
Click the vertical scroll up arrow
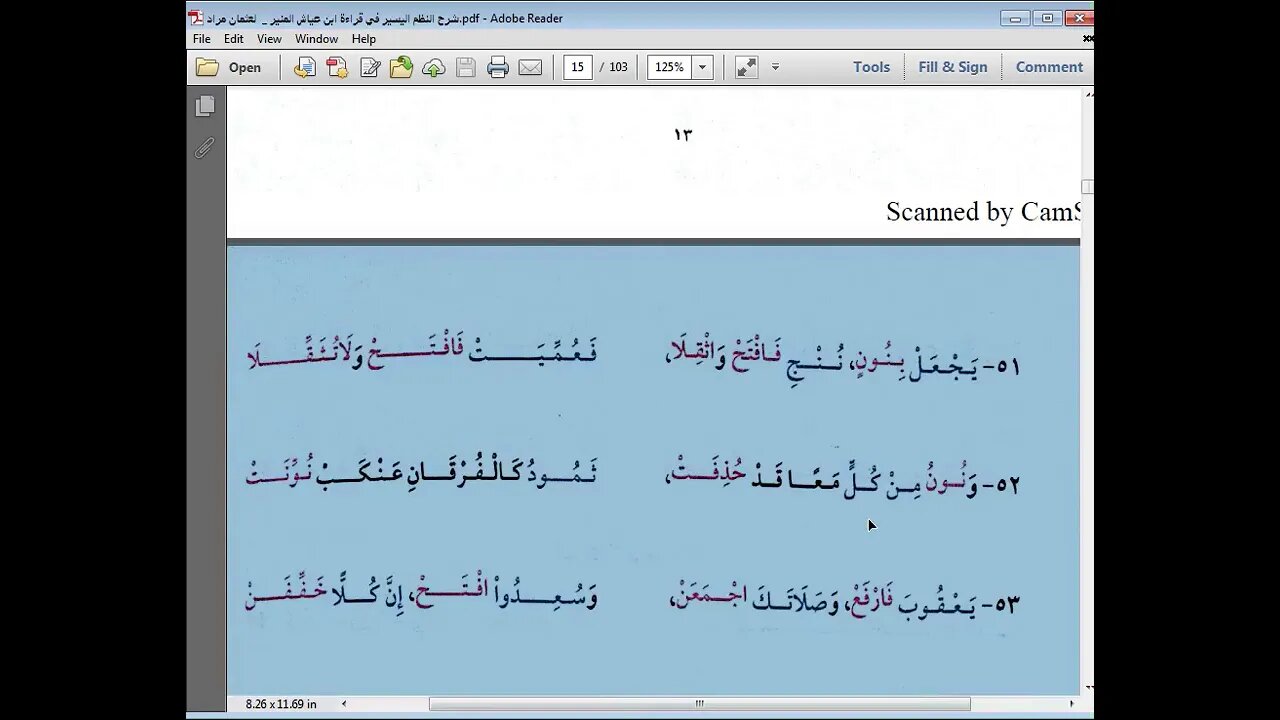[x=1088, y=93]
